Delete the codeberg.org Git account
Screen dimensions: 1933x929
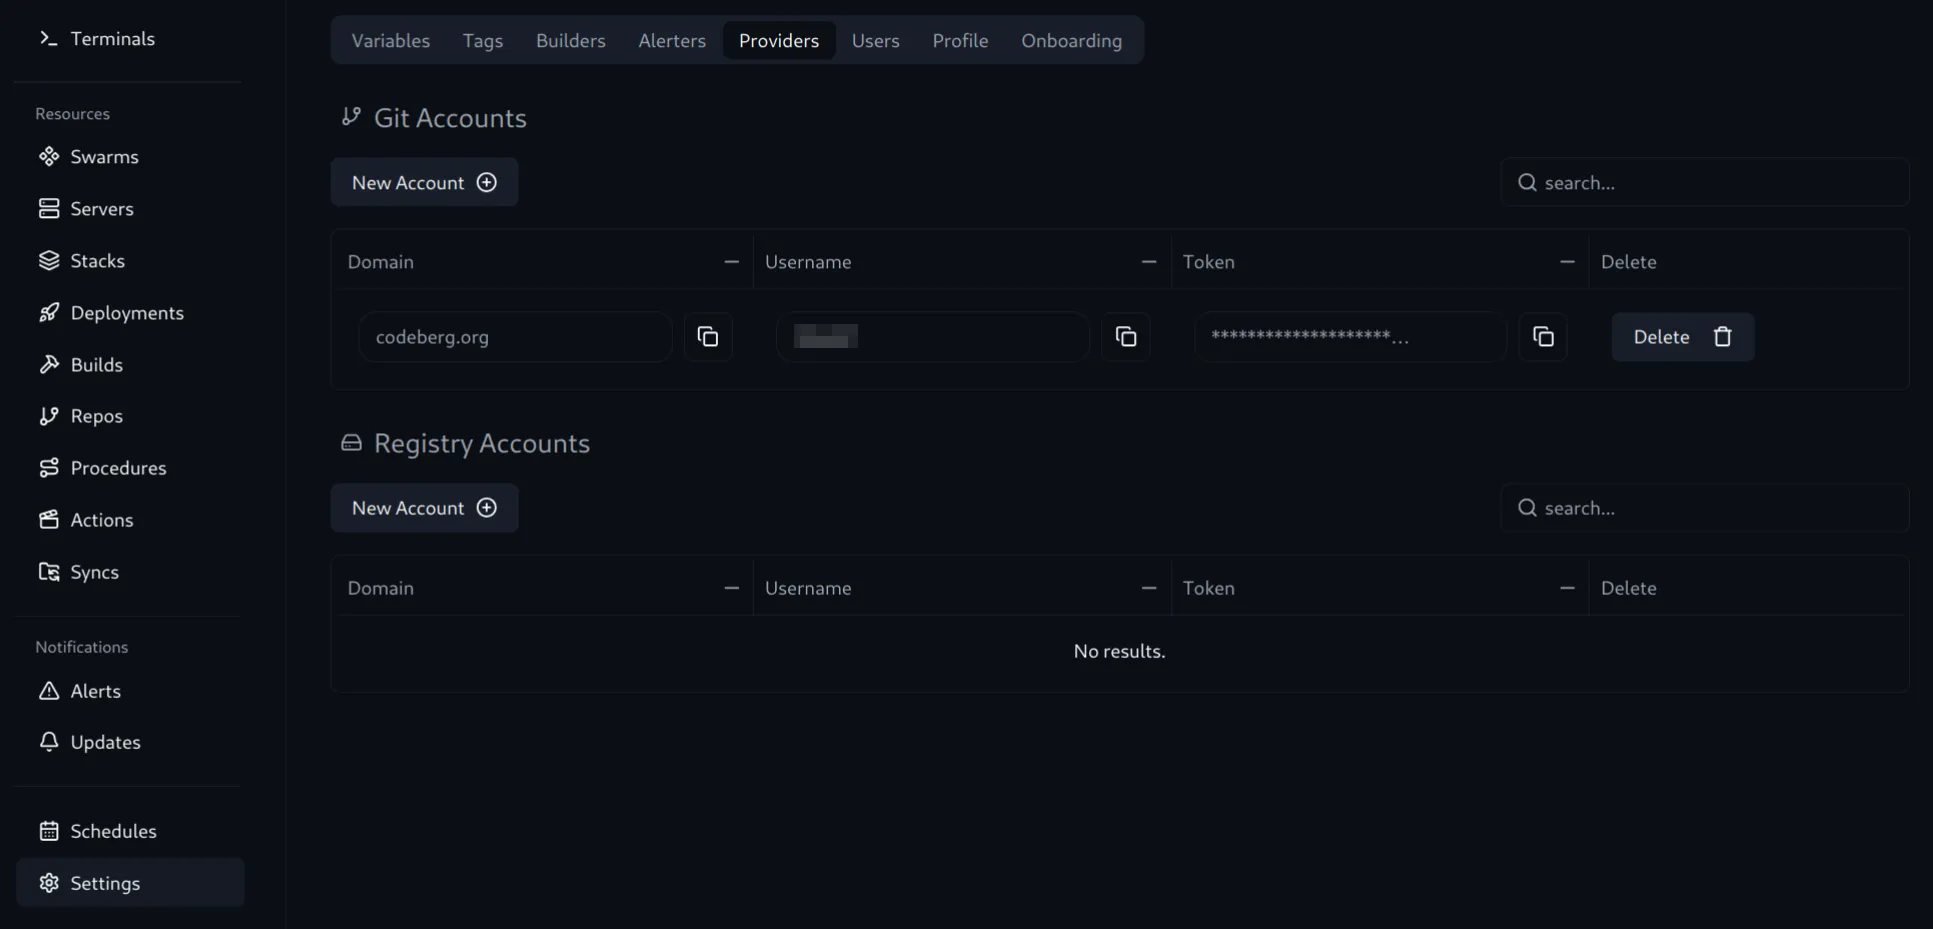1683,337
